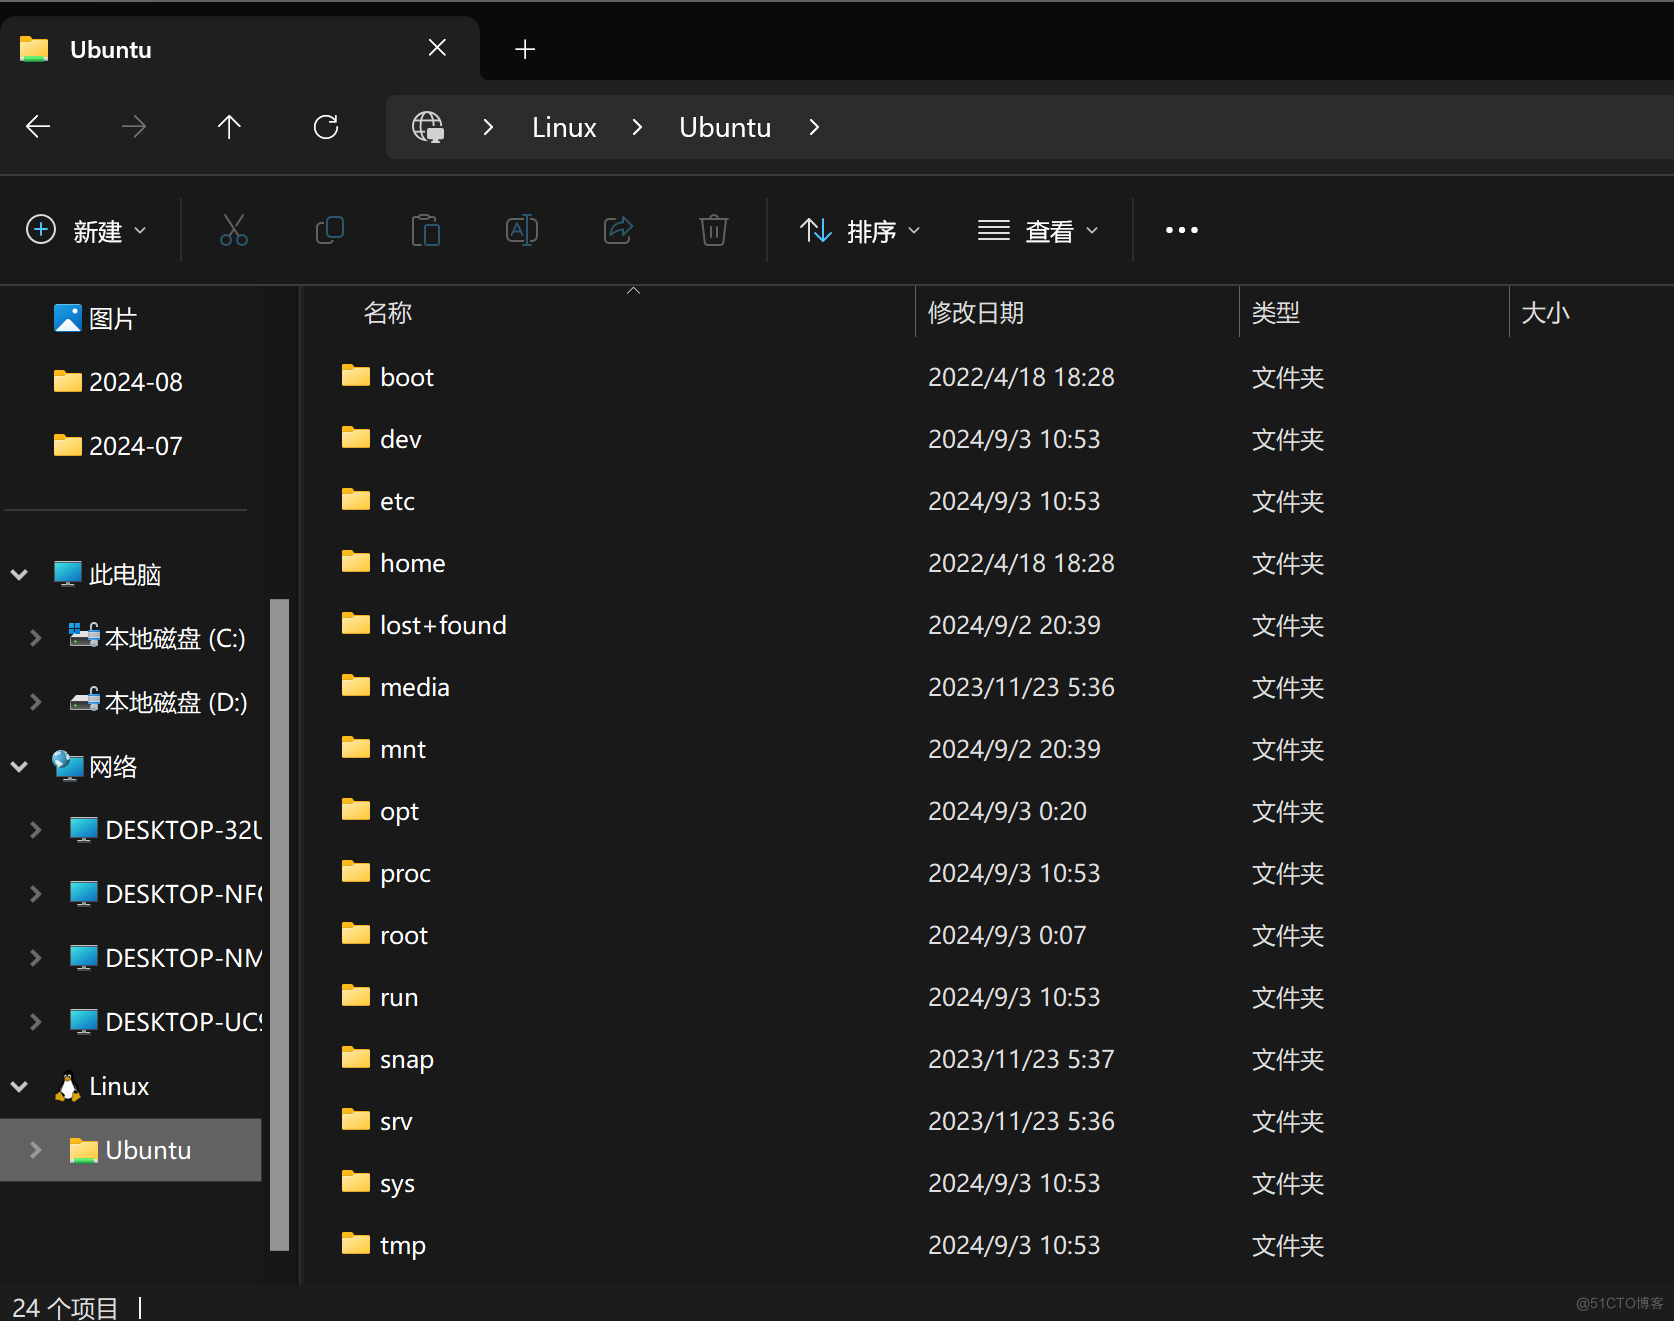This screenshot has height=1321, width=1674.
Task: Click the sidebar vertical scrollbar
Action: tap(280, 925)
